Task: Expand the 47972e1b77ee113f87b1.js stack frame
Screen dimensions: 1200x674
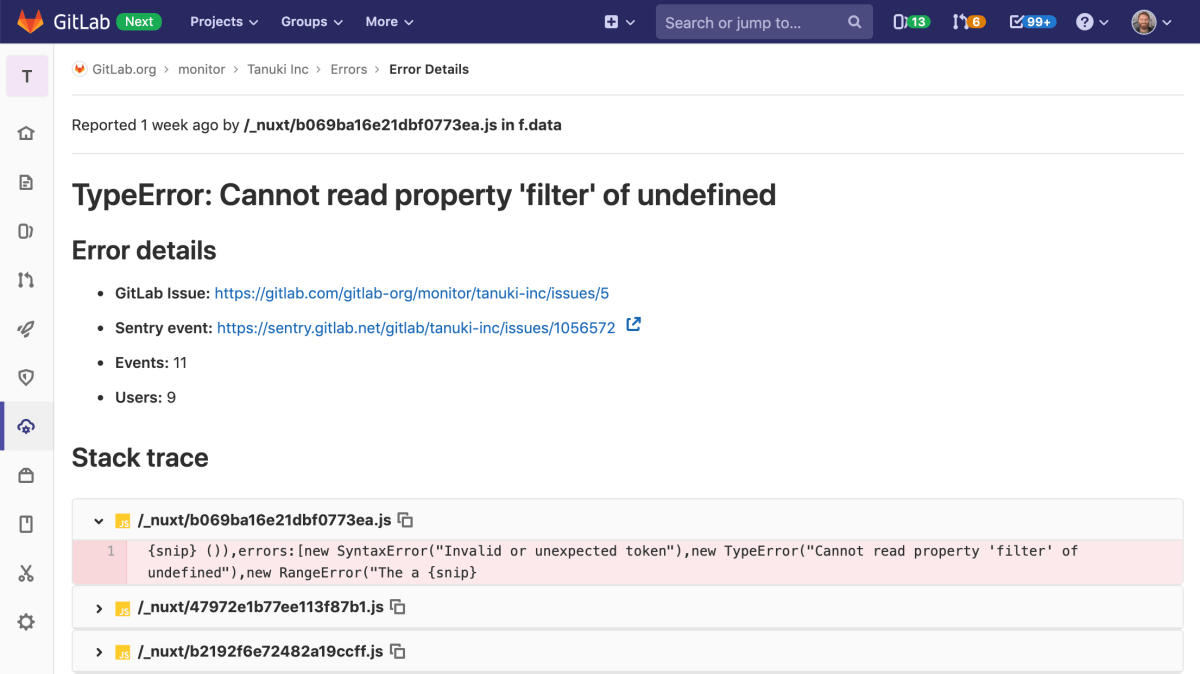Action: click(x=98, y=608)
